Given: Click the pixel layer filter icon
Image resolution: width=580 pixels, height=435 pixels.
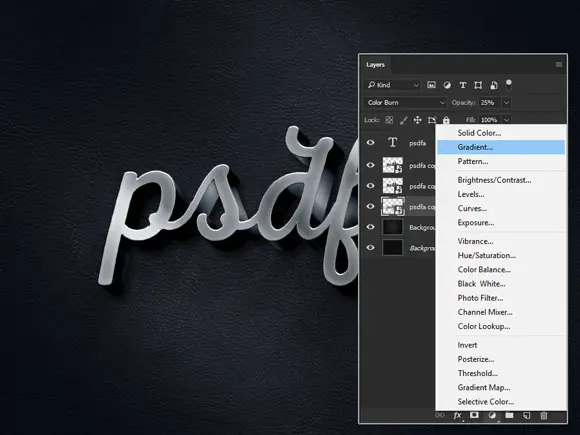Looking at the screenshot, I should 431,85.
